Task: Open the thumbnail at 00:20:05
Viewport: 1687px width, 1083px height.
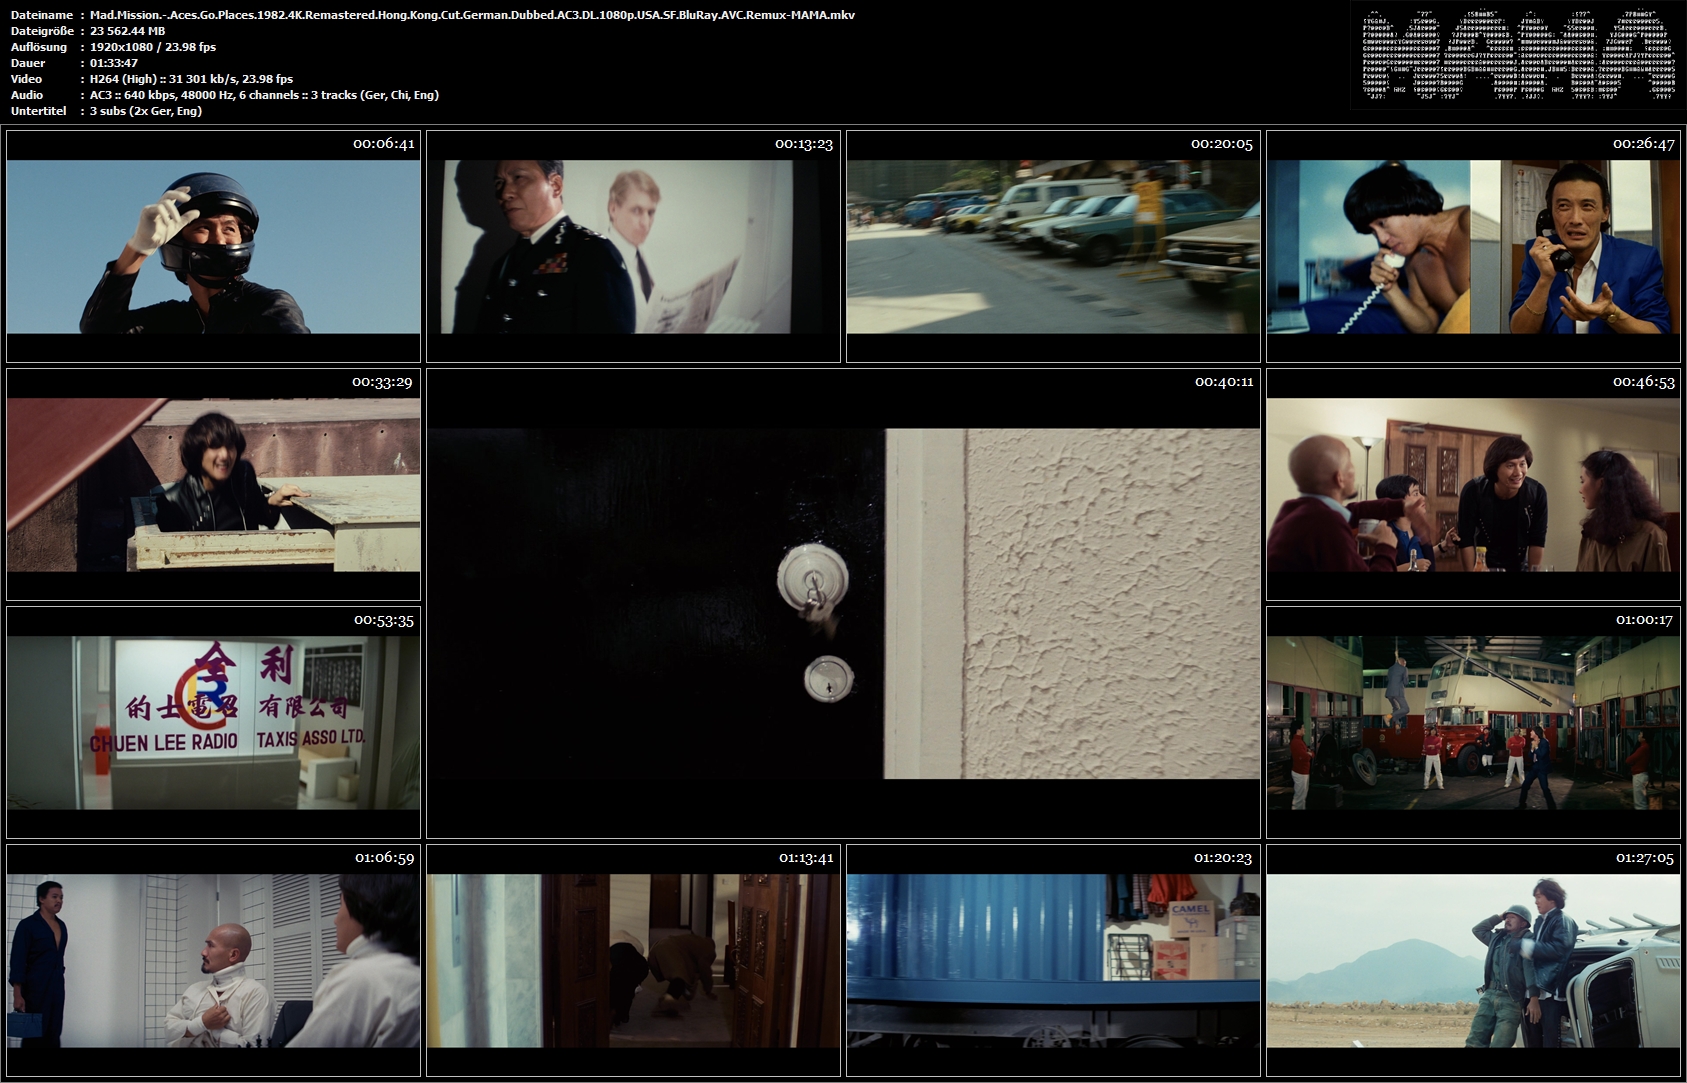Action: 1053,246
